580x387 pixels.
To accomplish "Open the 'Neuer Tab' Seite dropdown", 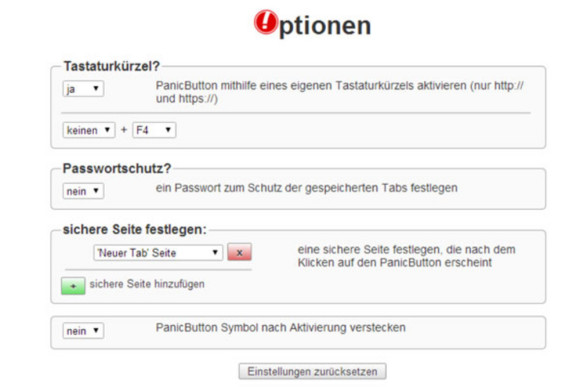I will click(158, 253).
